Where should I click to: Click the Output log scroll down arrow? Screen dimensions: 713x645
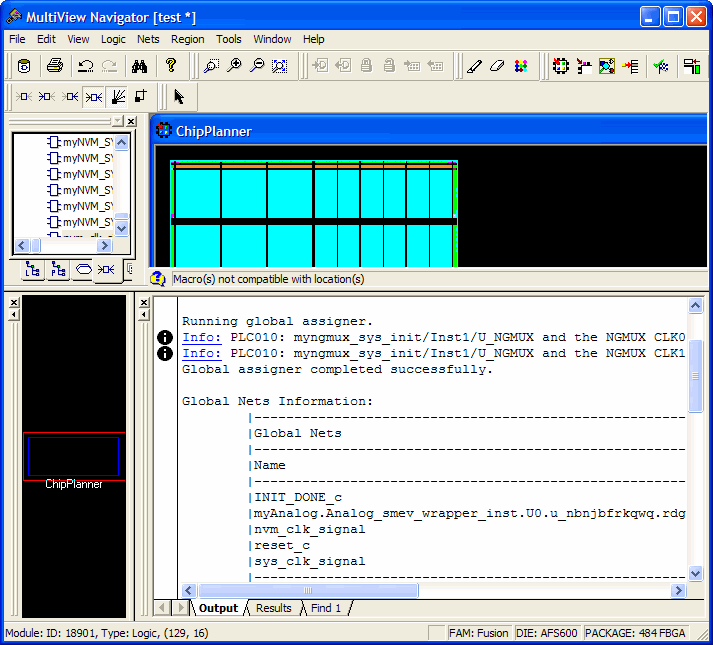tap(695, 573)
